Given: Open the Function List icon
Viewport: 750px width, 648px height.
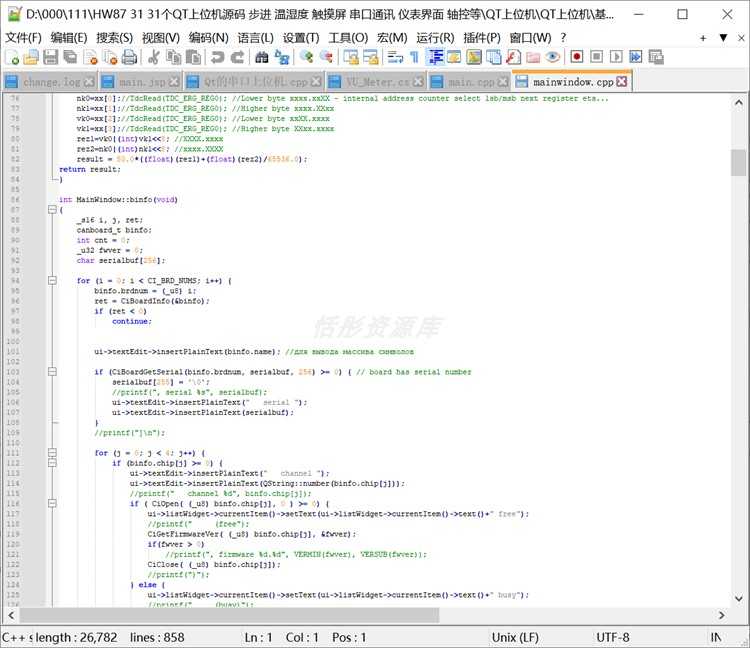Looking at the screenshot, I should [x=513, y=57].
